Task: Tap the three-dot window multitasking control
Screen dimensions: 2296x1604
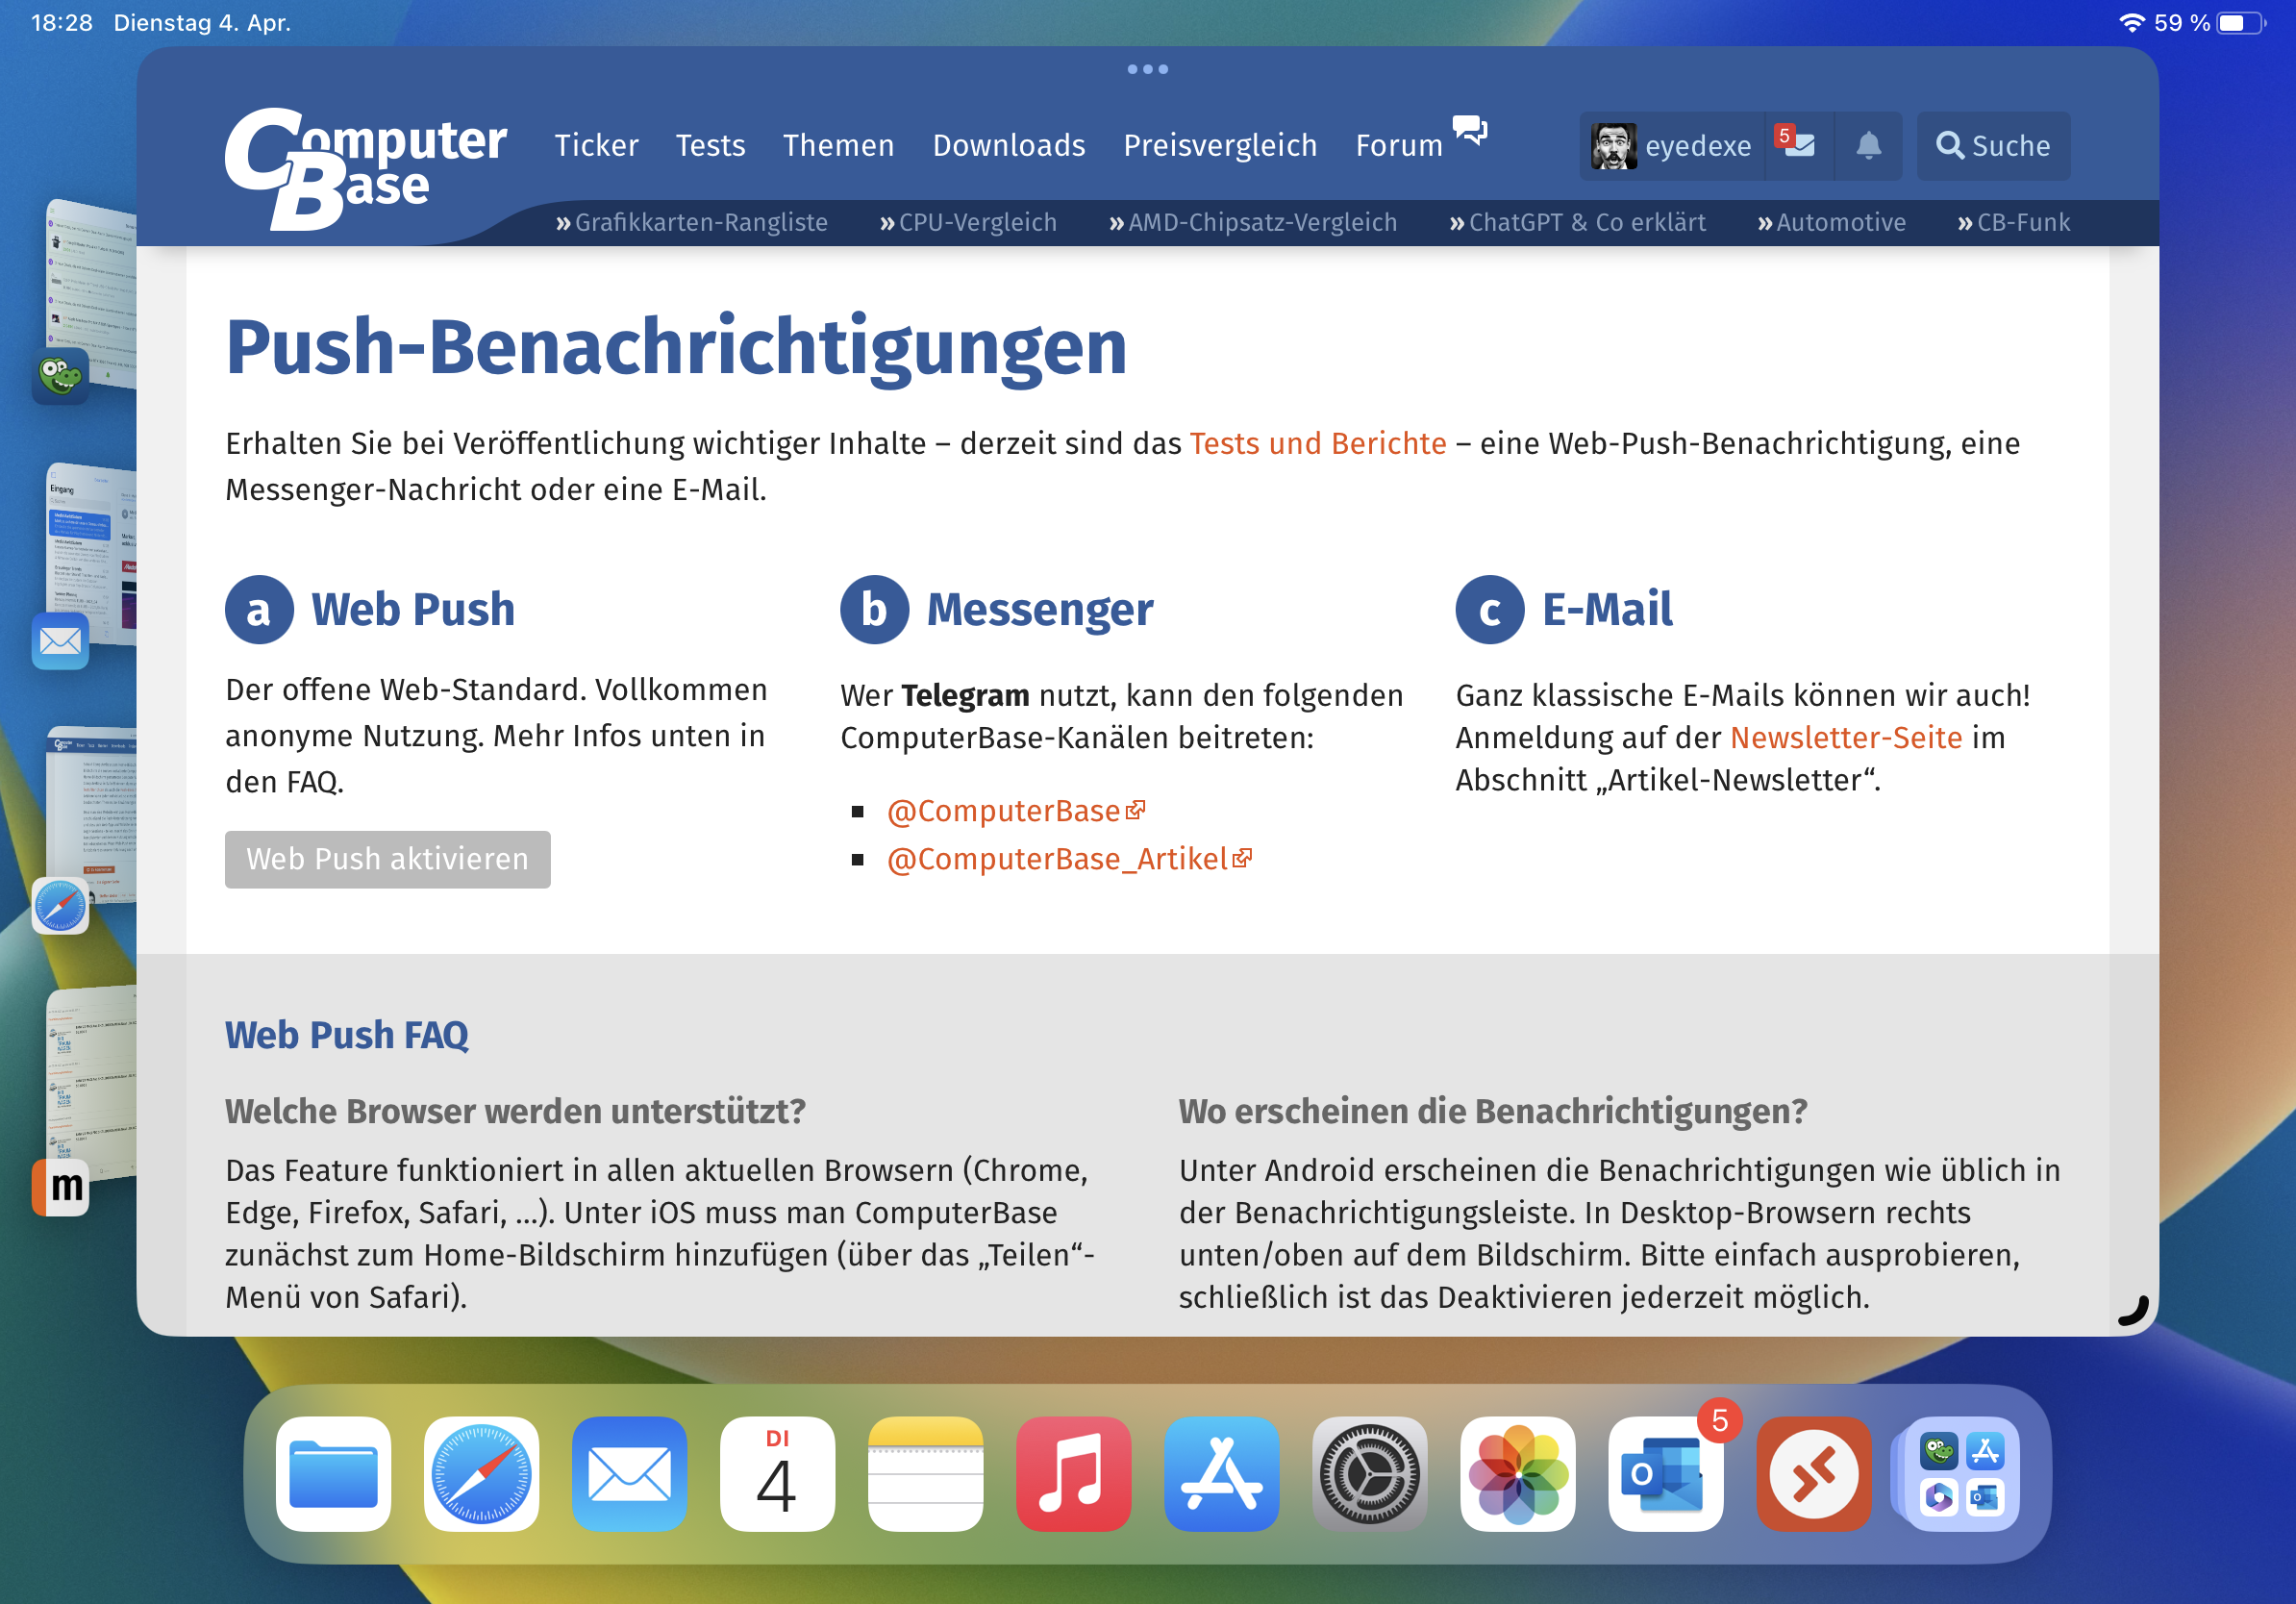Action: (x=1147, y=69)
